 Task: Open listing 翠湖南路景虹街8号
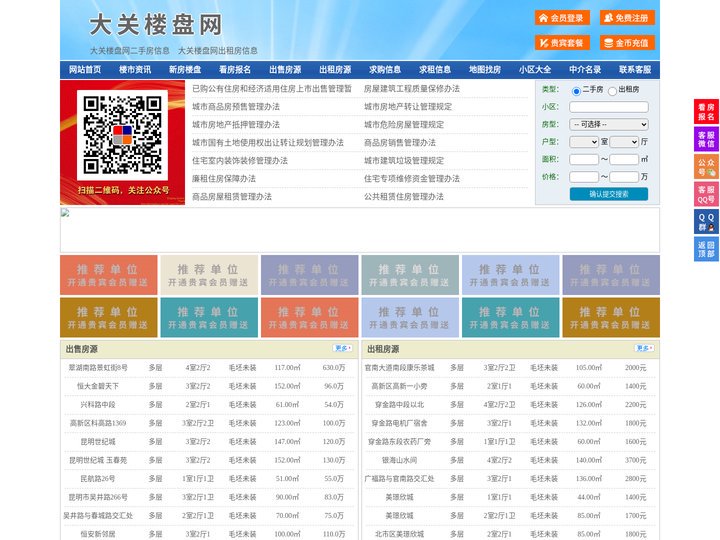[x=98, y=368]
